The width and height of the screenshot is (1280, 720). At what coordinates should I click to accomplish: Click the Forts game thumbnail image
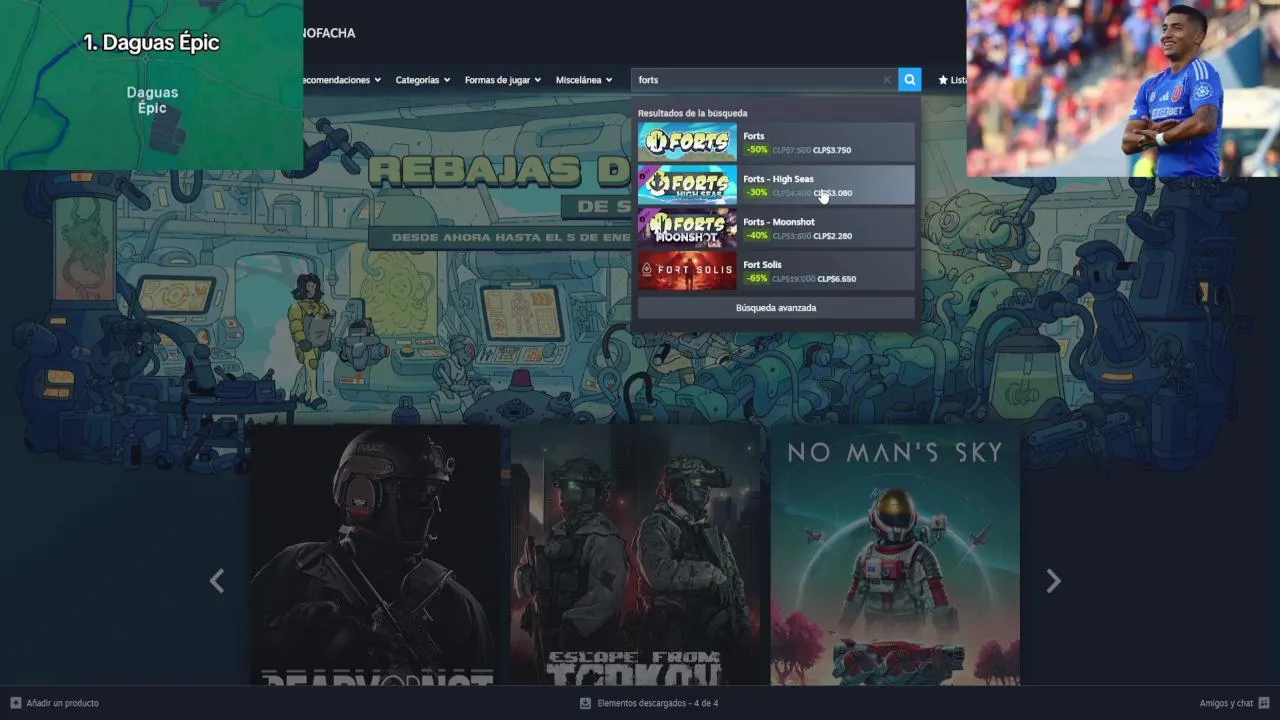click(687, 142)
